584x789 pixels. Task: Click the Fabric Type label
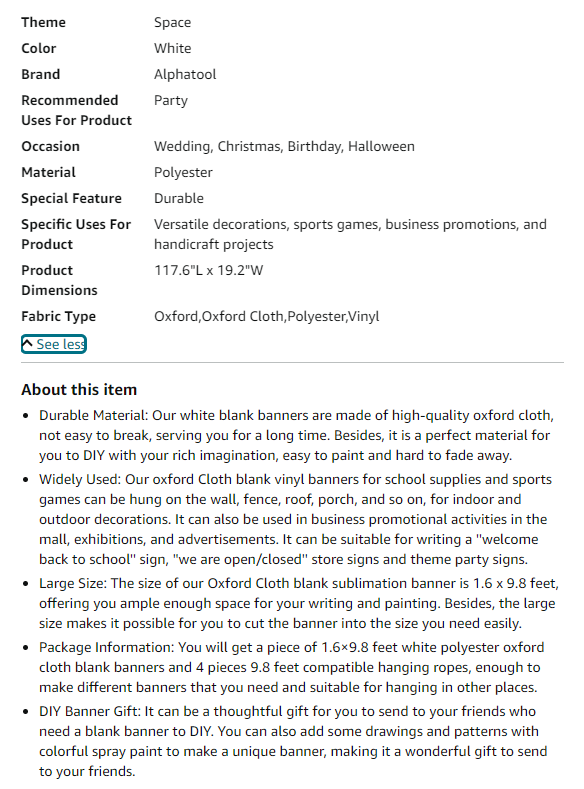point(58,317)
